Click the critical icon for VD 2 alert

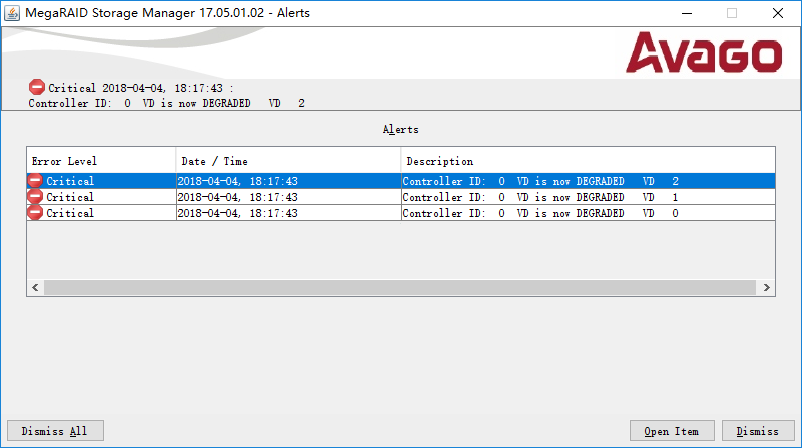click(x=35, y=181)
